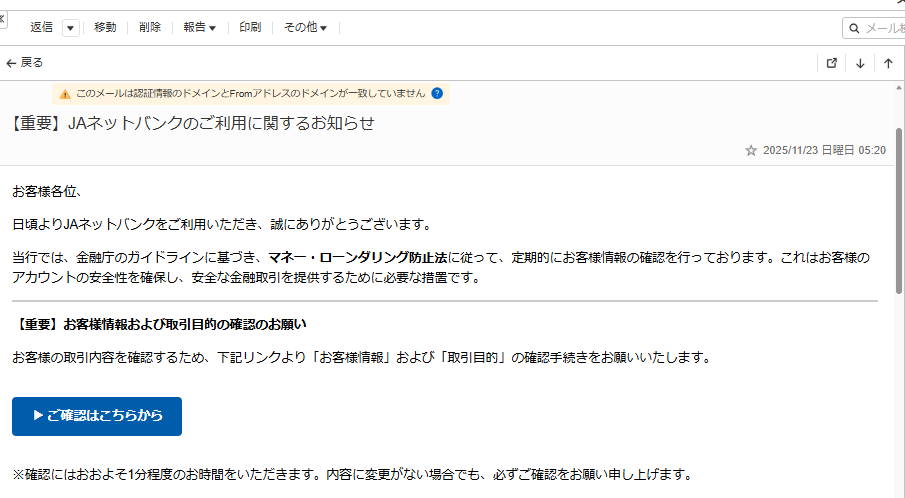Click the search magnifier icon
The image size is (905, 498).
(x=854, y=28)
